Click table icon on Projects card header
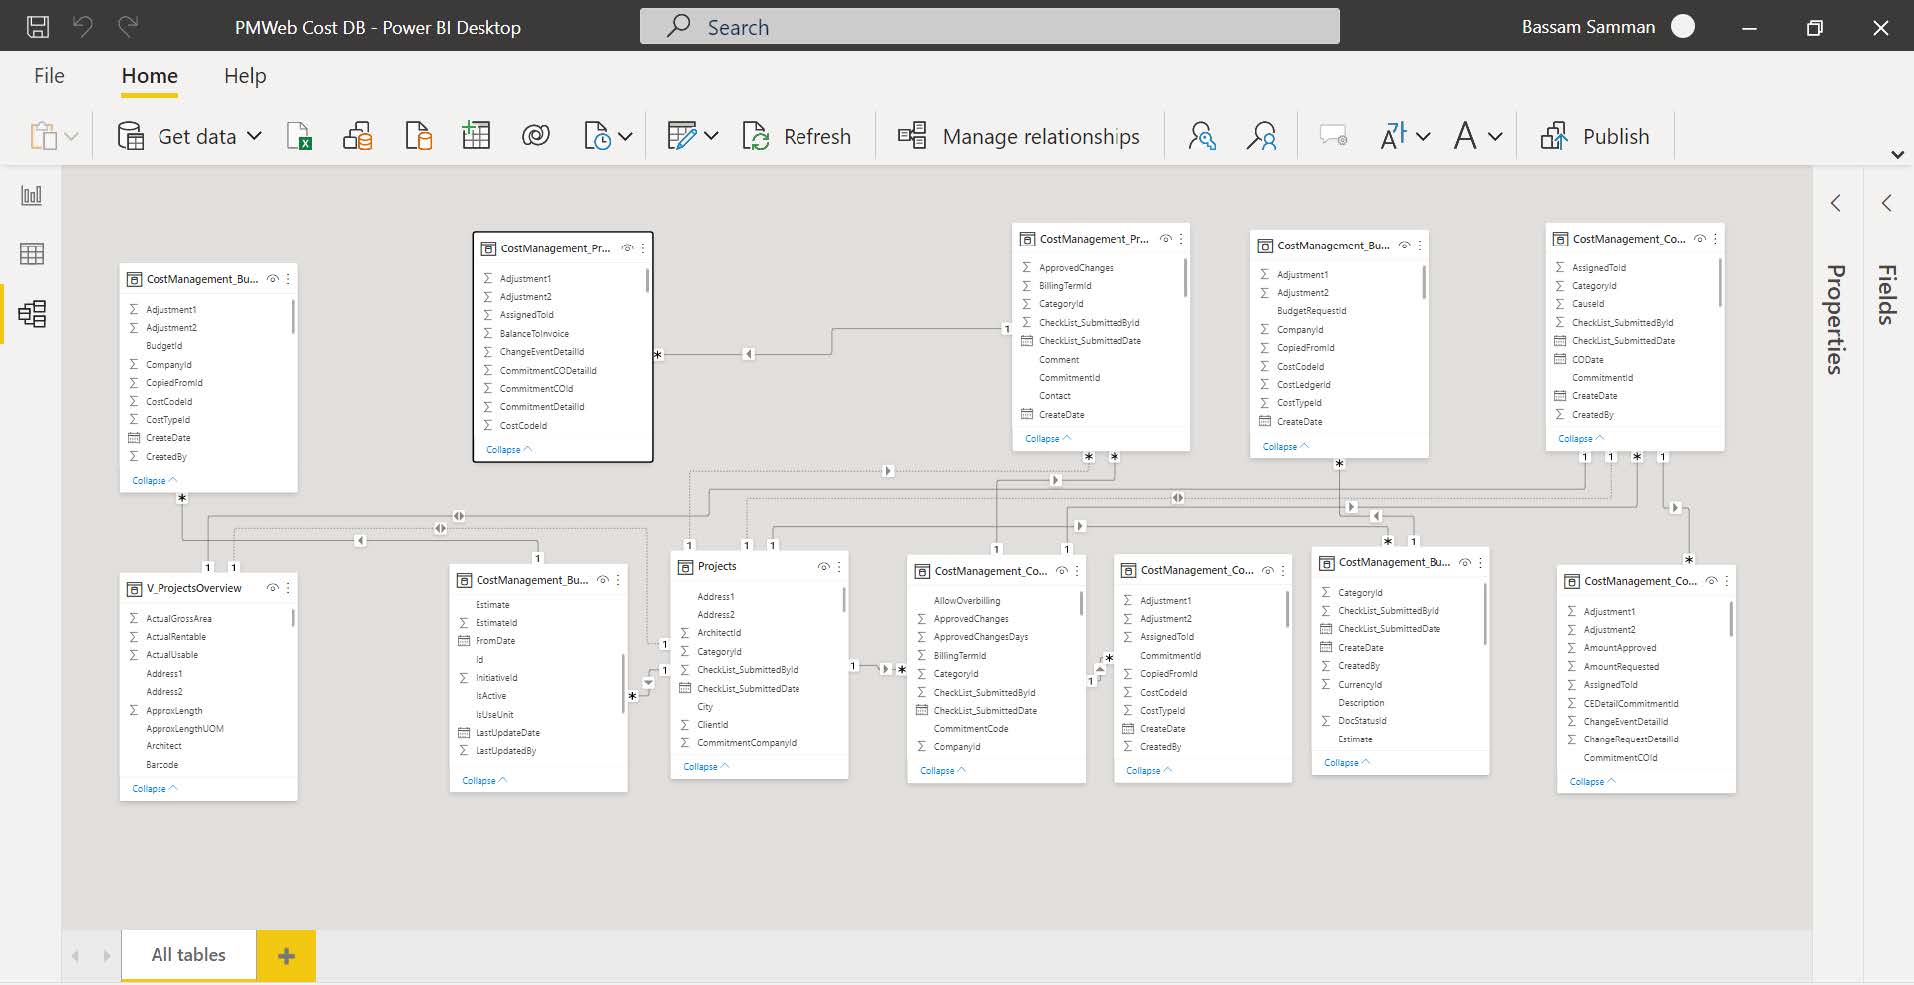The height and width of the screenshot is (985, 1914). (x=685, y=567)
